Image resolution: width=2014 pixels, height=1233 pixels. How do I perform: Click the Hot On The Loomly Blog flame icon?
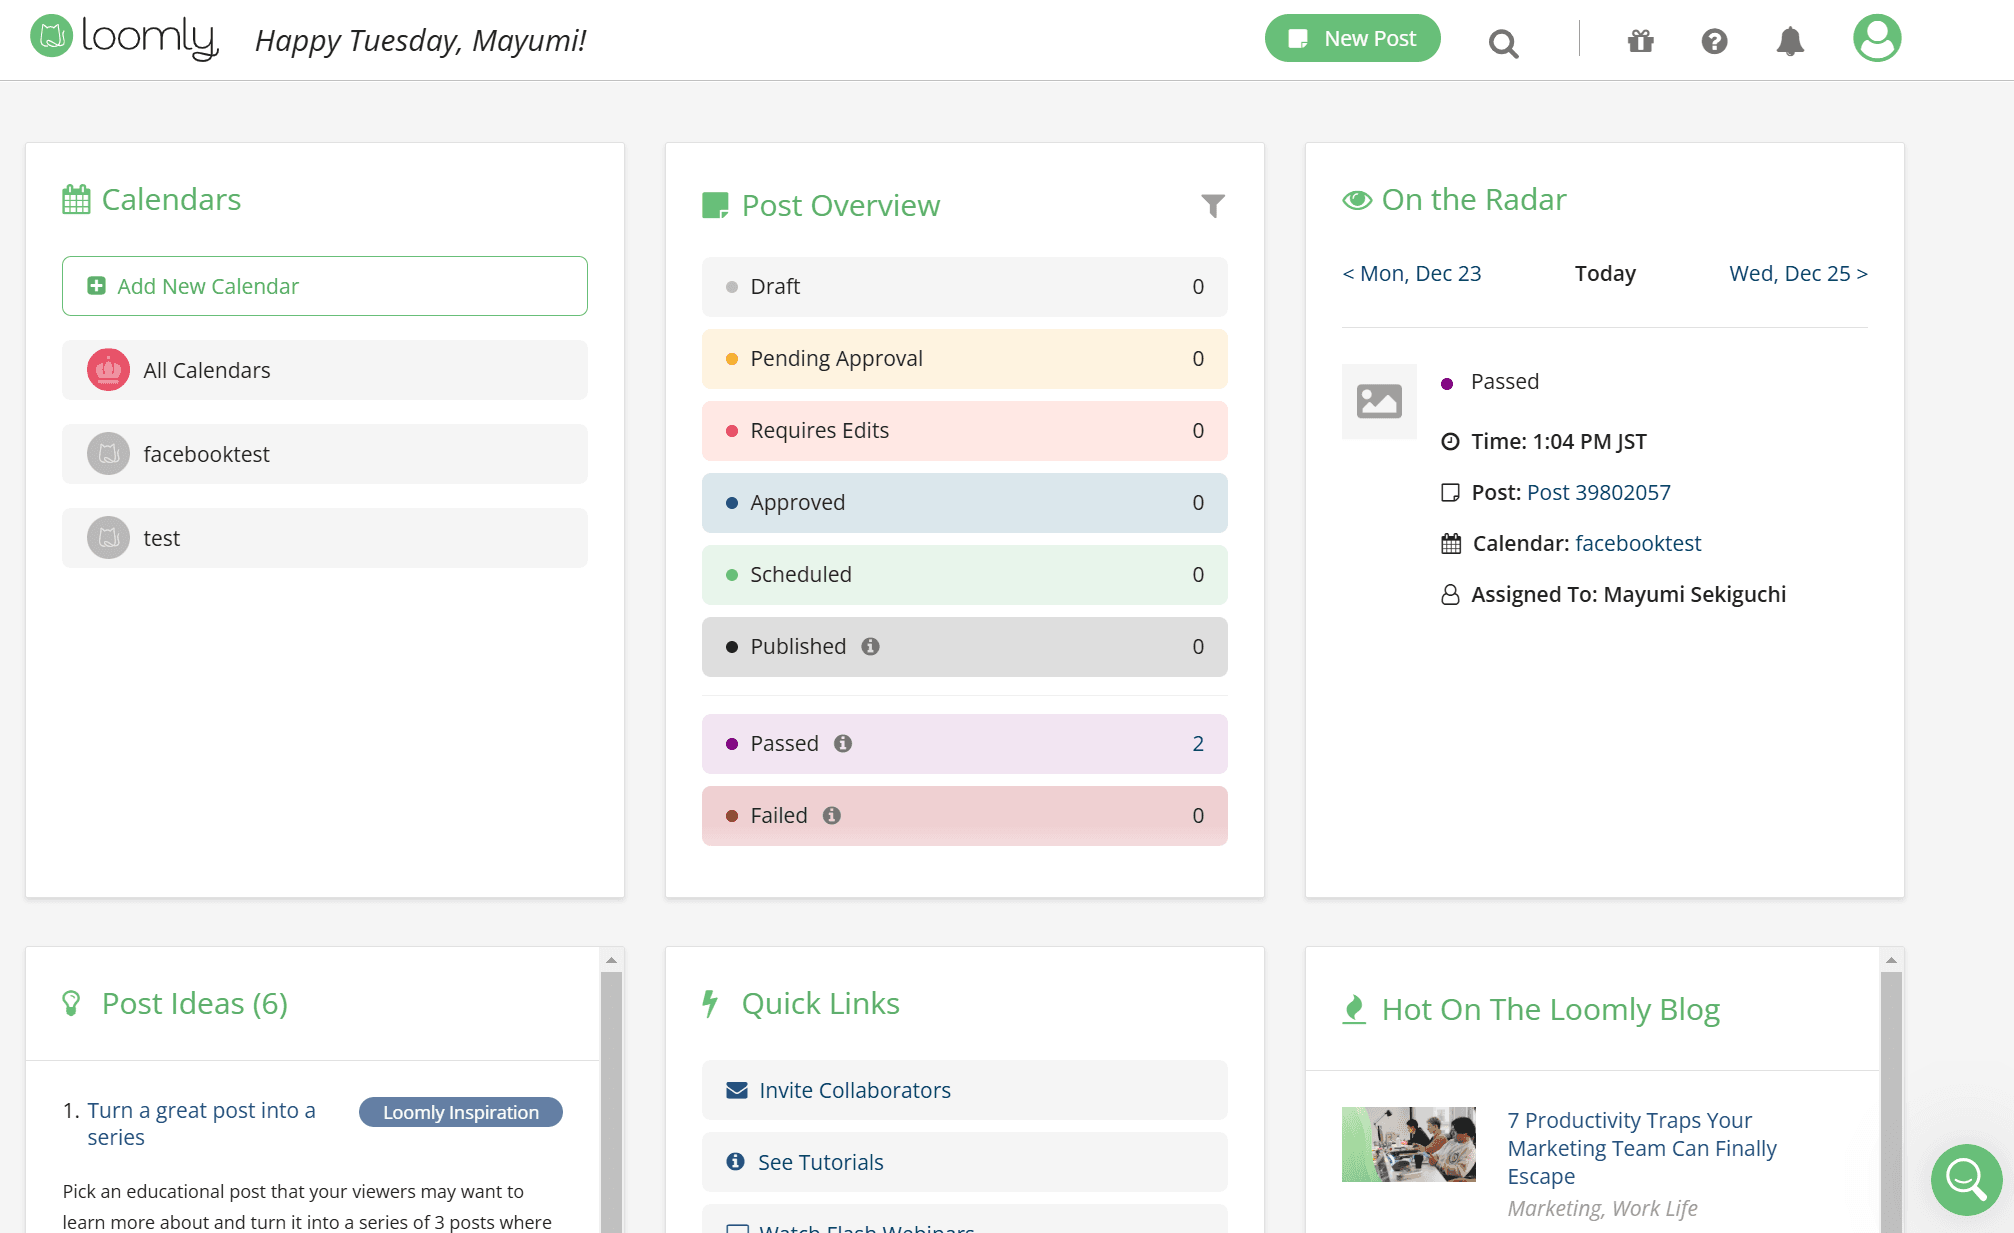pyautogui.click(x=1354, y=1010)
